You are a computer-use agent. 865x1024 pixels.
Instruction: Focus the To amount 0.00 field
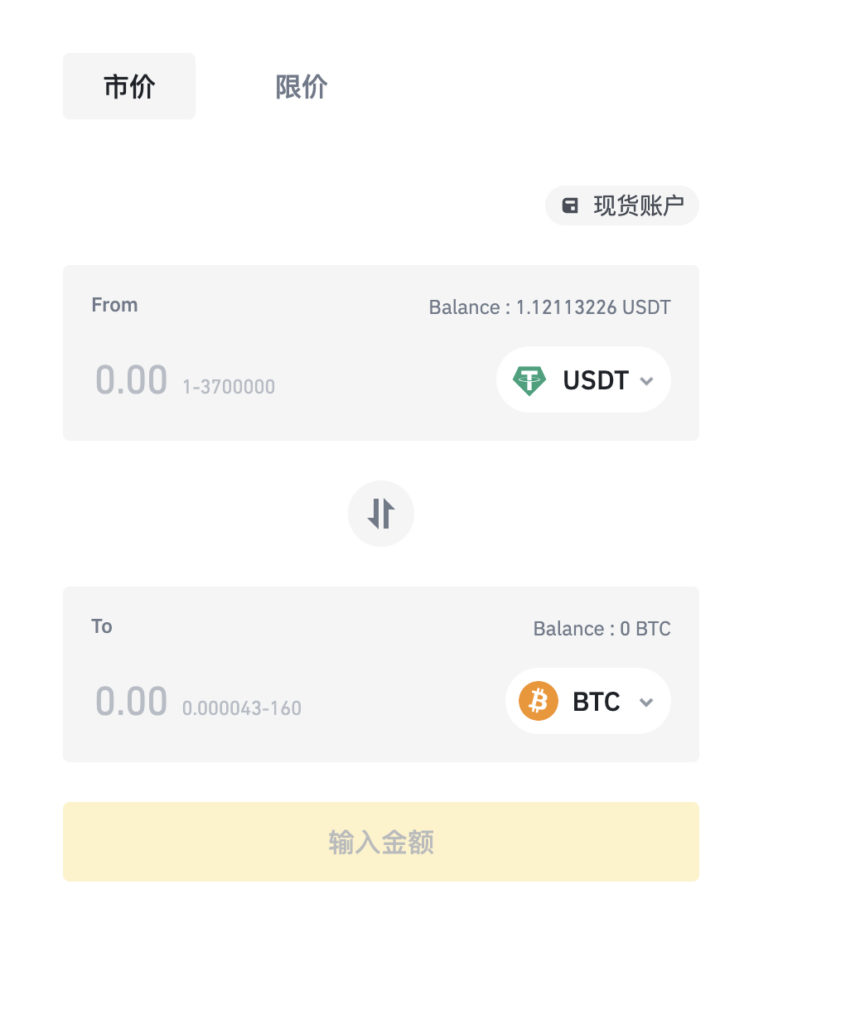131,701
